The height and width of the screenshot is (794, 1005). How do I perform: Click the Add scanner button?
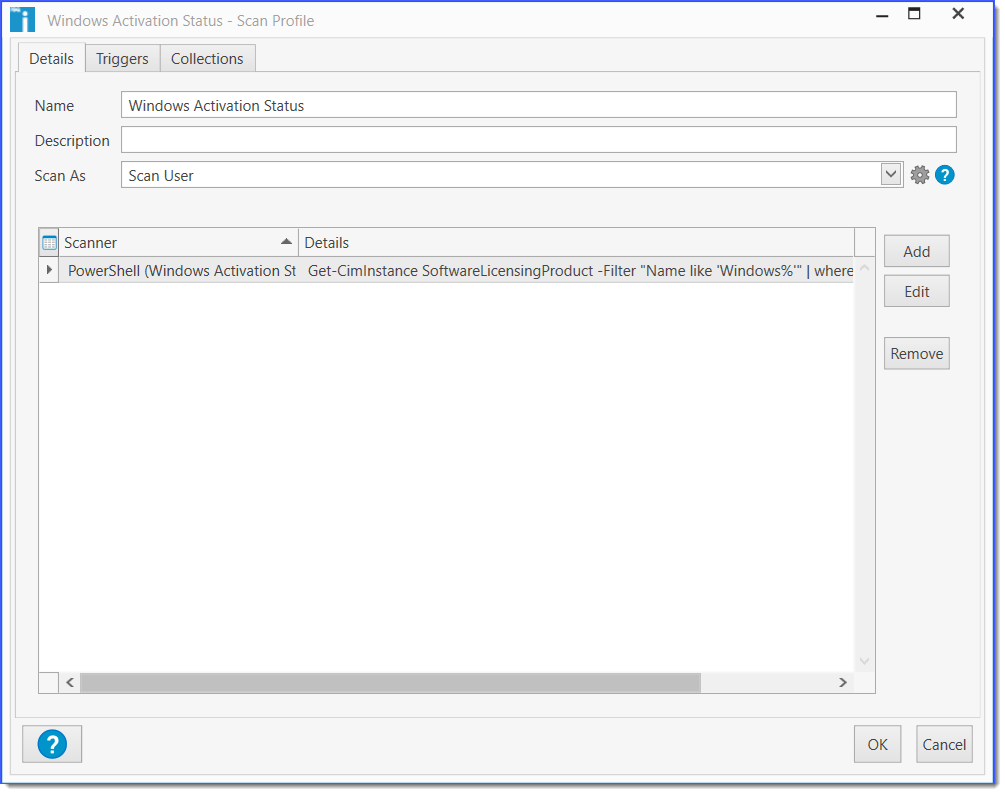[x=917, y=252]
